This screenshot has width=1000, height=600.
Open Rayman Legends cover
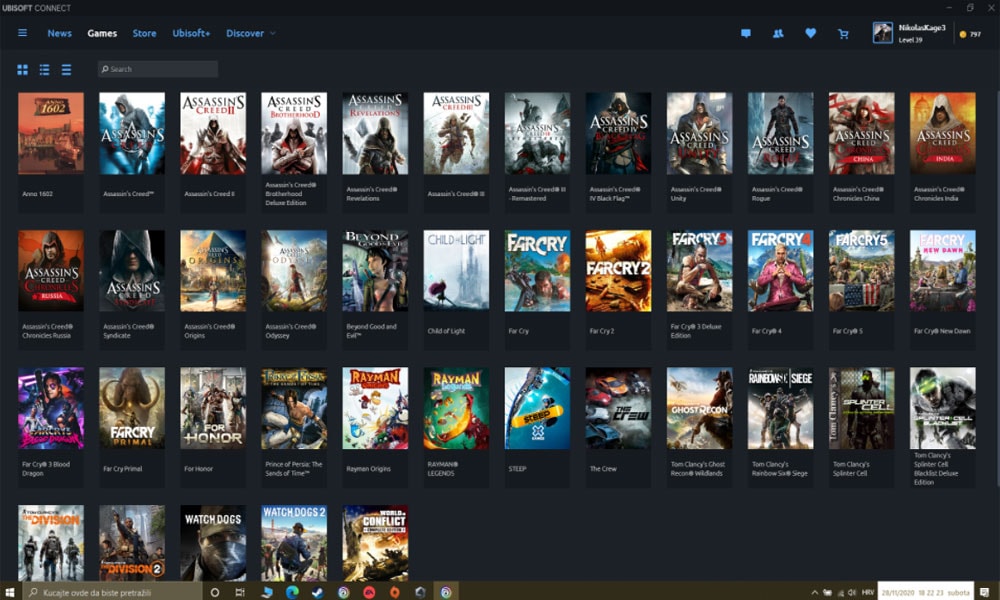pyautogui.click(x=457, y=408)
